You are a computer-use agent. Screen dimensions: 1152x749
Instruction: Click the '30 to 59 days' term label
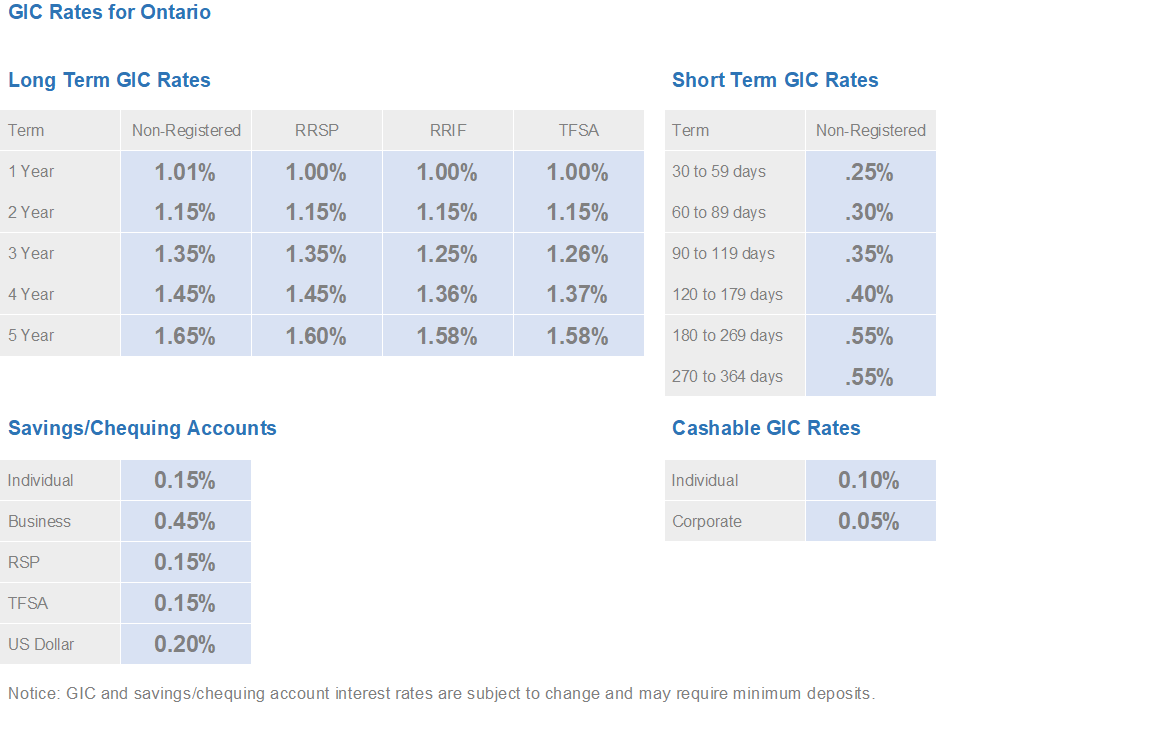(x=719, y=172)
